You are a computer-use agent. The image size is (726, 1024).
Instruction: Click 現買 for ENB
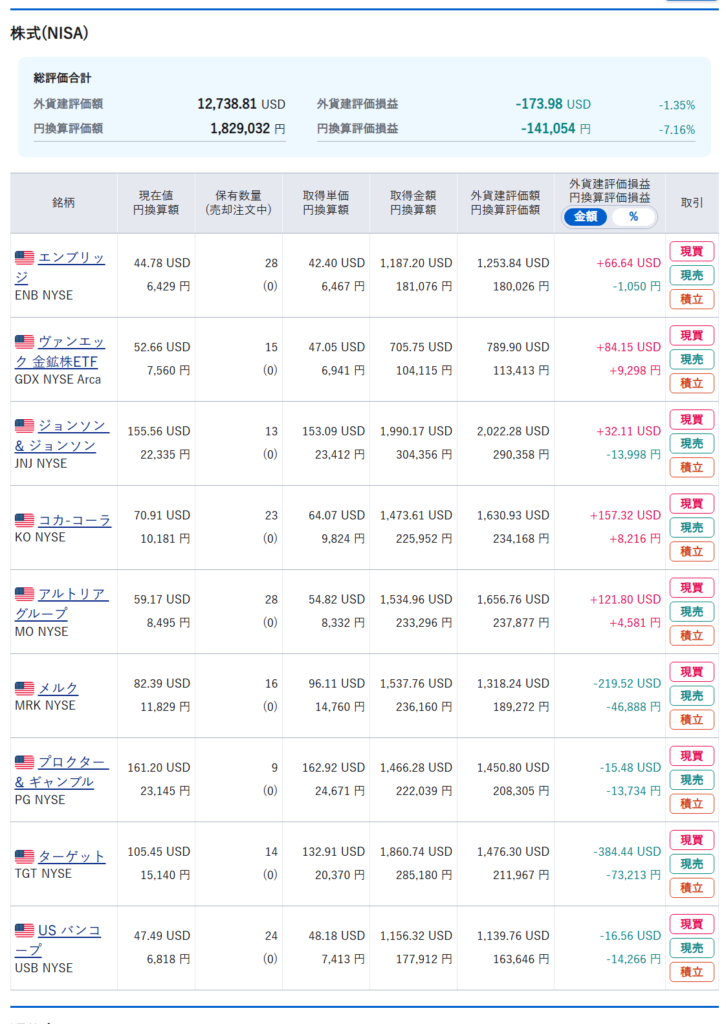(691, 251)
